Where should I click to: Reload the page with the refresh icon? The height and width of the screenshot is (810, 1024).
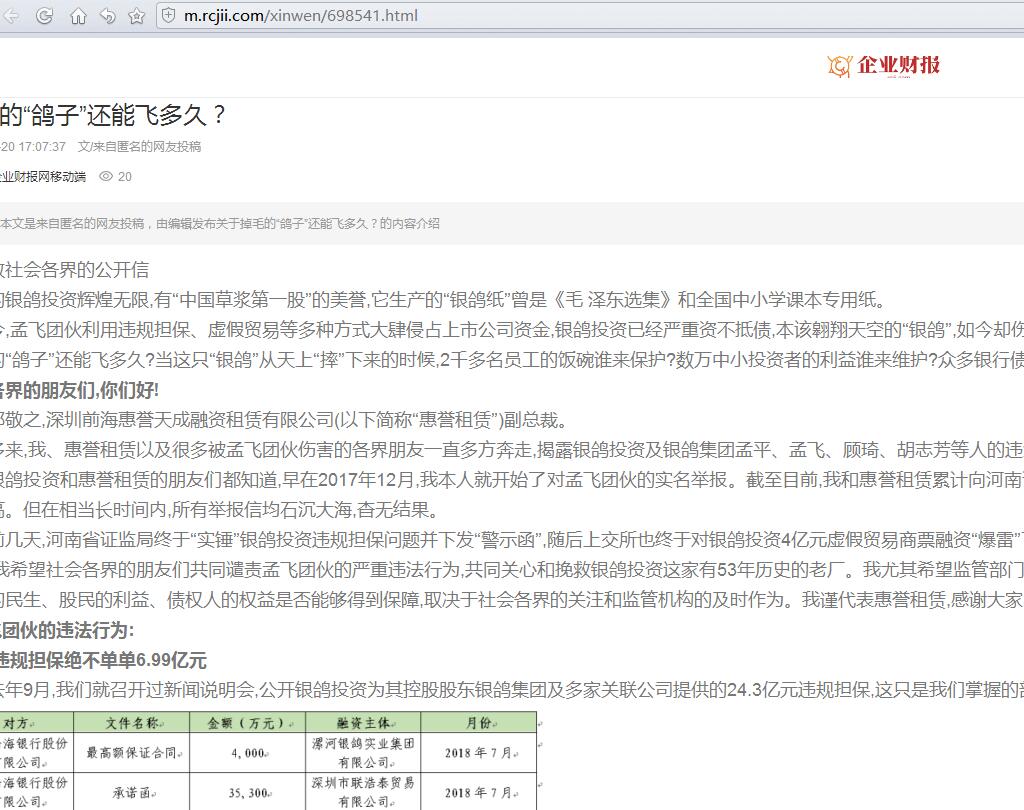[x=44, y=16]
